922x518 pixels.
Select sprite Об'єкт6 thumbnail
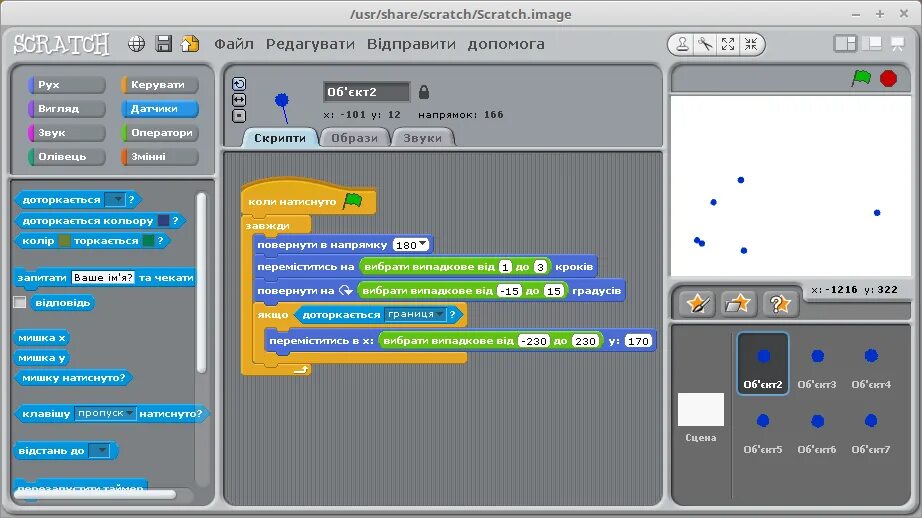tap(817, 430)
